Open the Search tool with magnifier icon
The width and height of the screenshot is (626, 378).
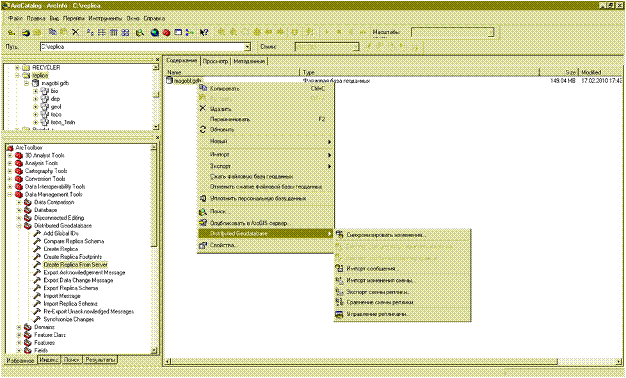click(140, 33)
